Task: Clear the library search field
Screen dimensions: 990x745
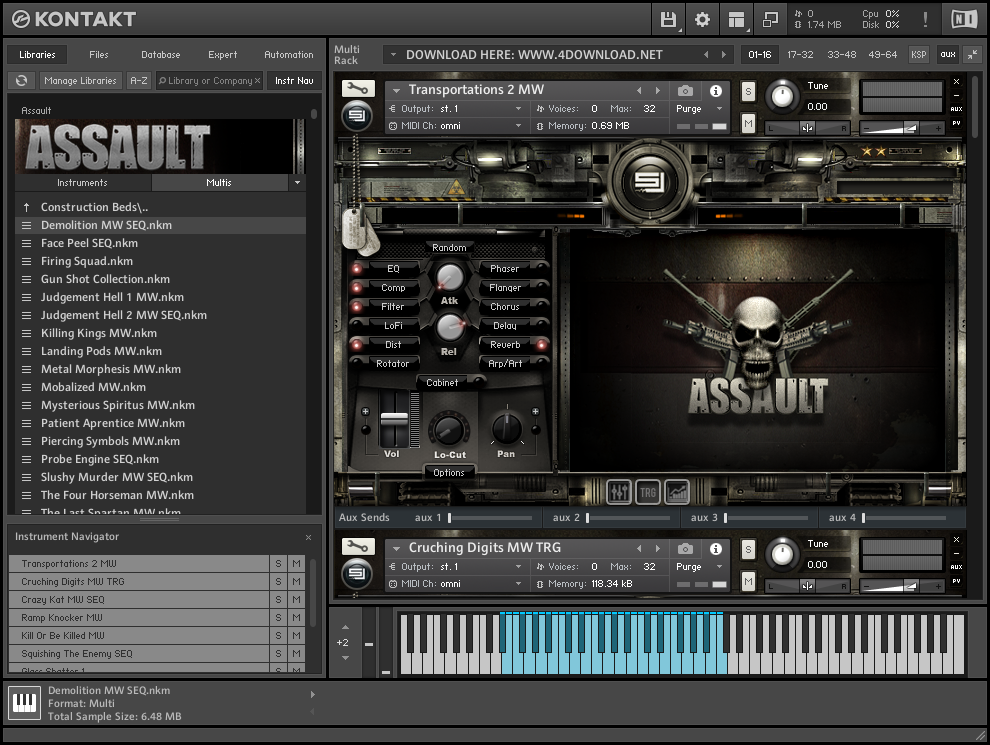Action: coord(257,81)
